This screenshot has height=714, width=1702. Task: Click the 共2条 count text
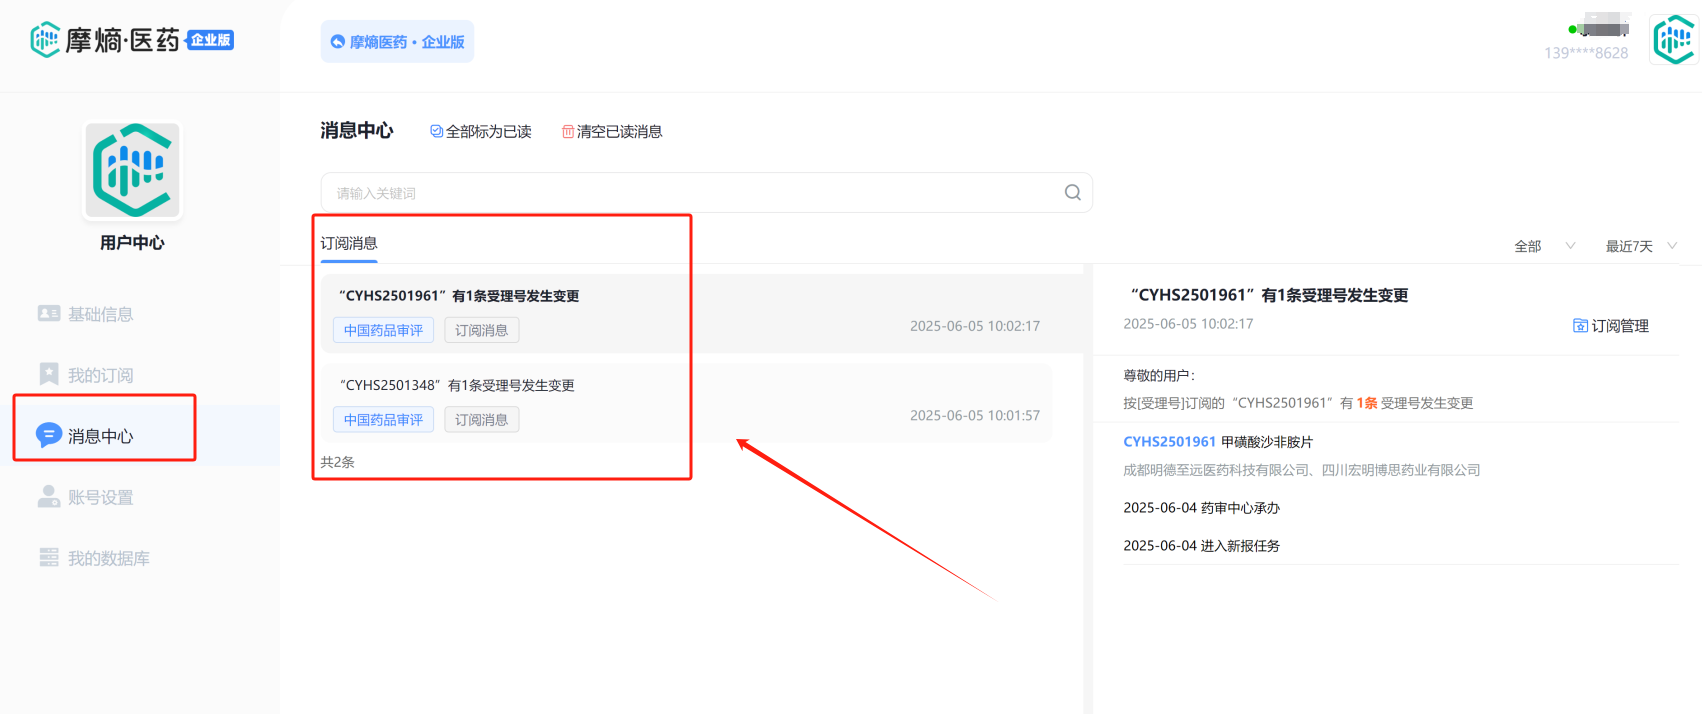[x=338, y=462]
